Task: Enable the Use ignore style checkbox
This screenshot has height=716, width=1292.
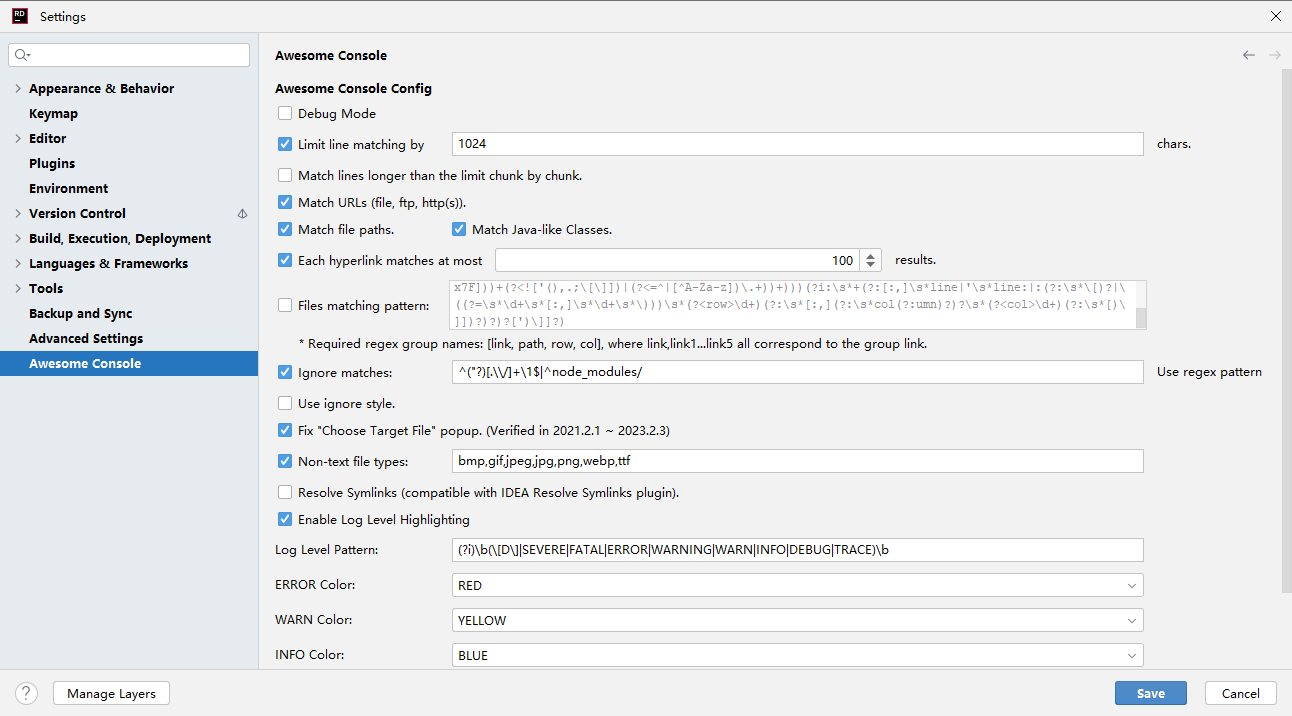Action: (285, 404)
